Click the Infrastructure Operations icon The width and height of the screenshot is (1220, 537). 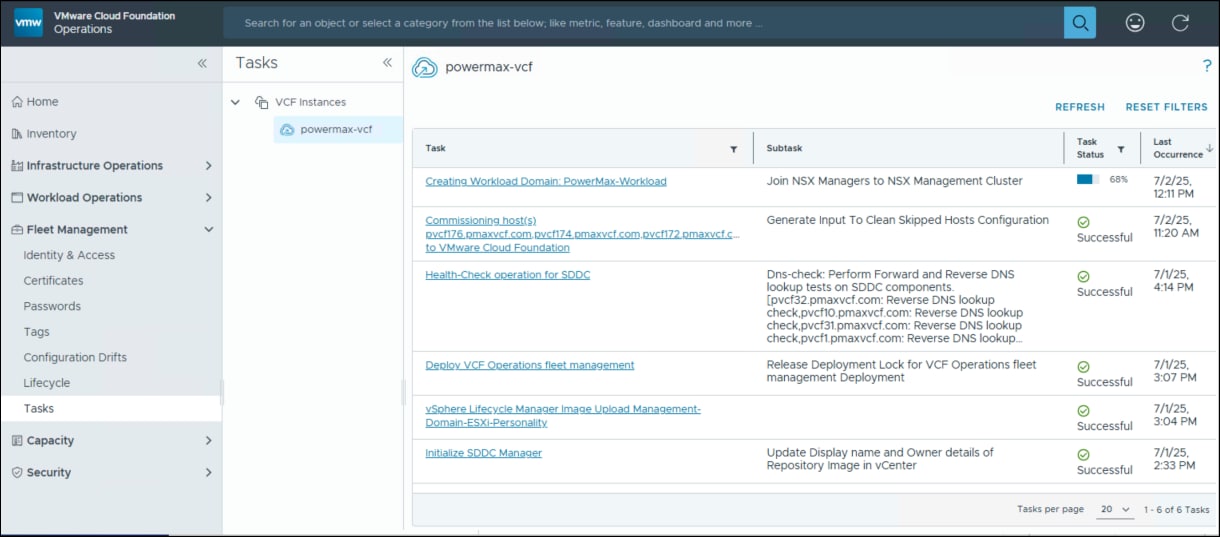click(x=17, y=166)
